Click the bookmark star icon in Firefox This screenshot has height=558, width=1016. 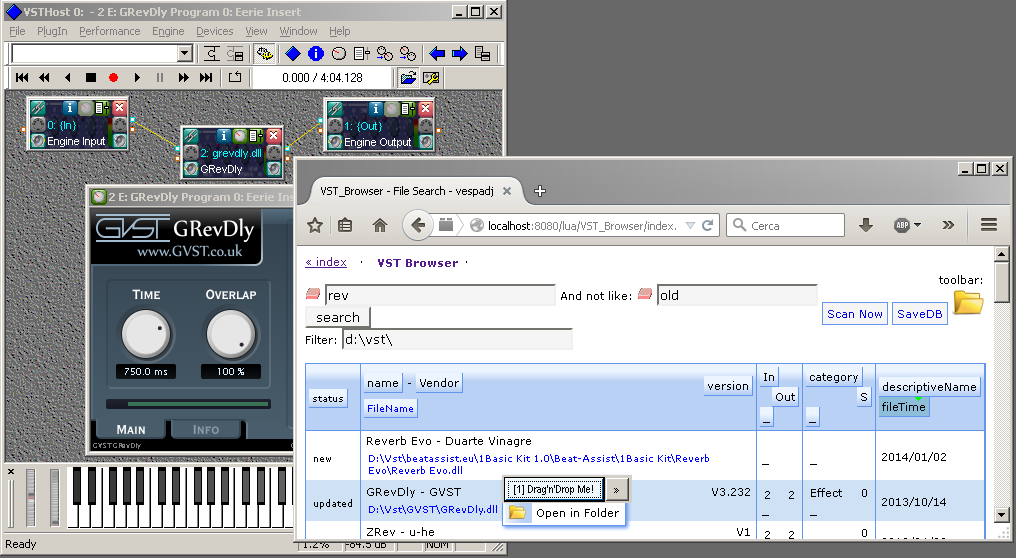(x=315, y=226)
